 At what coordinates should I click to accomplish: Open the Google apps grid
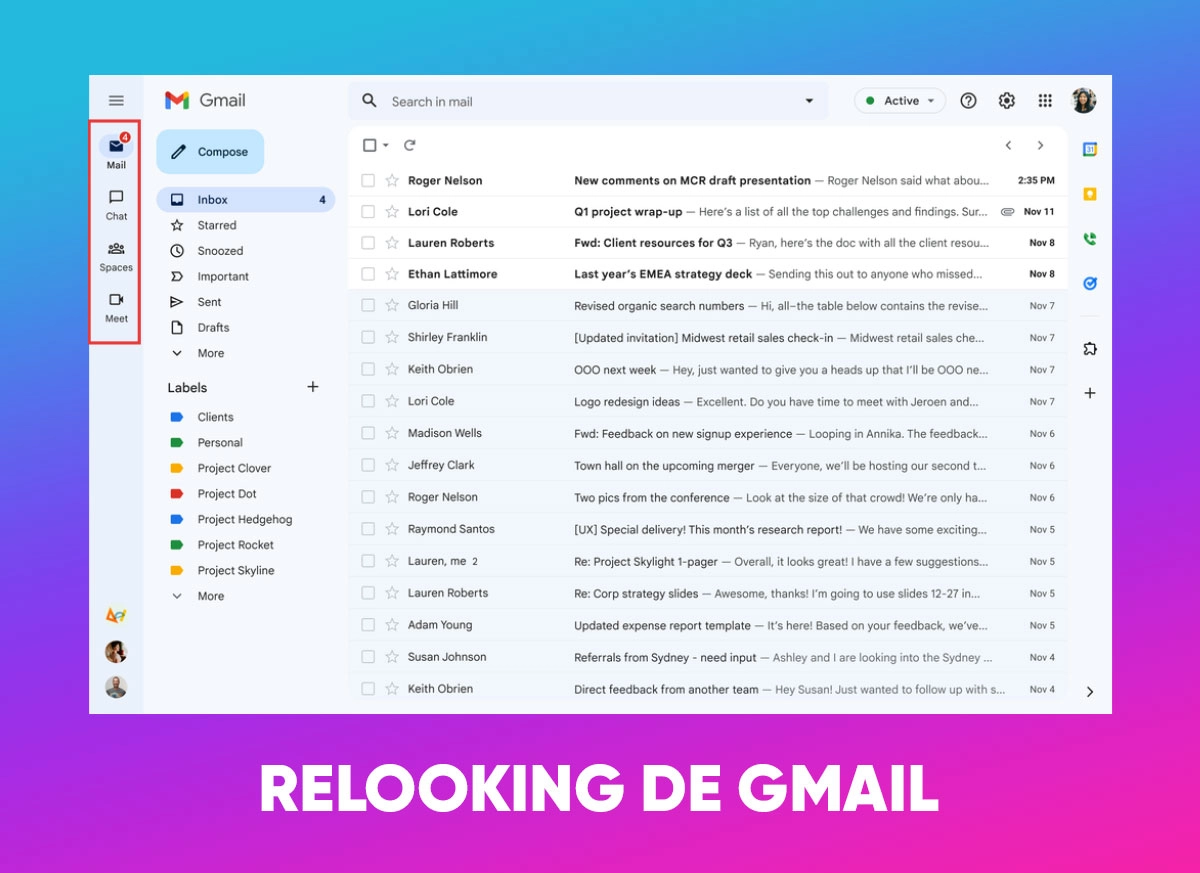1045,101
